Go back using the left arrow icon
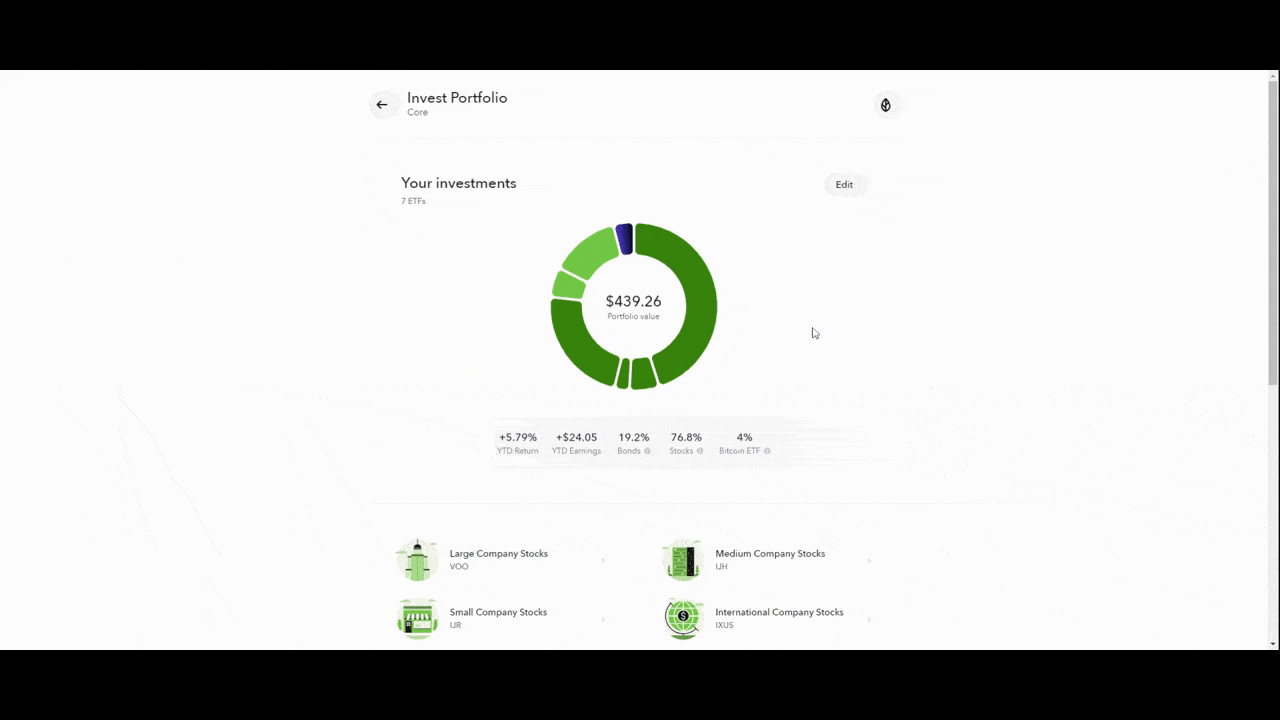Image resolution: width=1280 pixels, height=720 pixels. point(381,104)
